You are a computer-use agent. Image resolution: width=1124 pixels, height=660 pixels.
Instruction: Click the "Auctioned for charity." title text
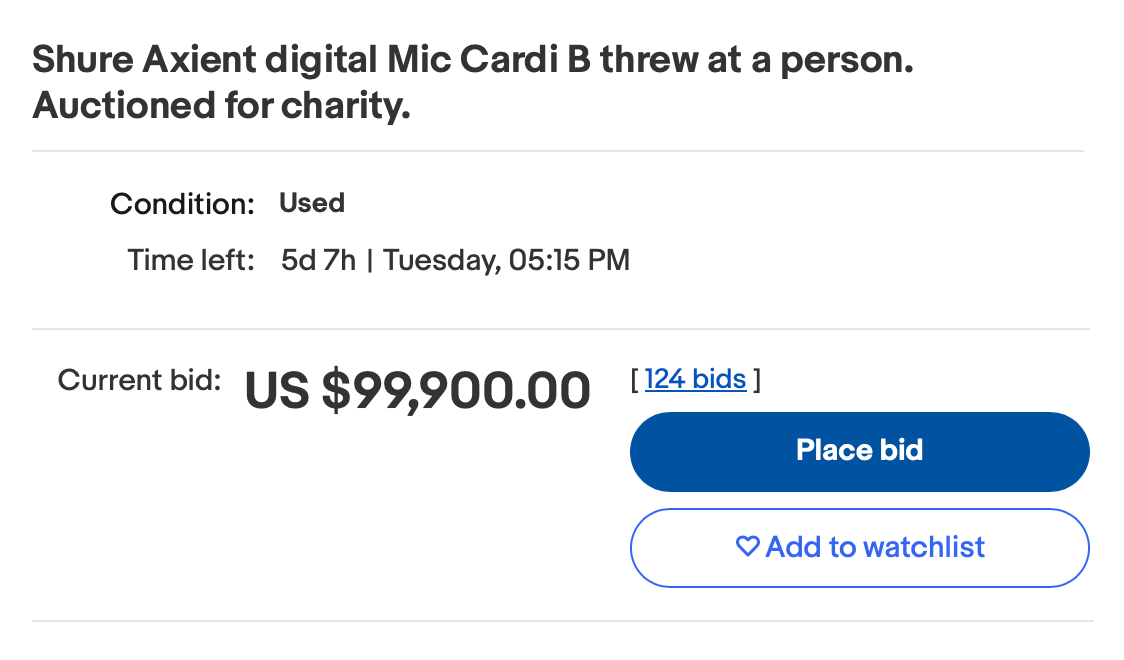[221, 106]
